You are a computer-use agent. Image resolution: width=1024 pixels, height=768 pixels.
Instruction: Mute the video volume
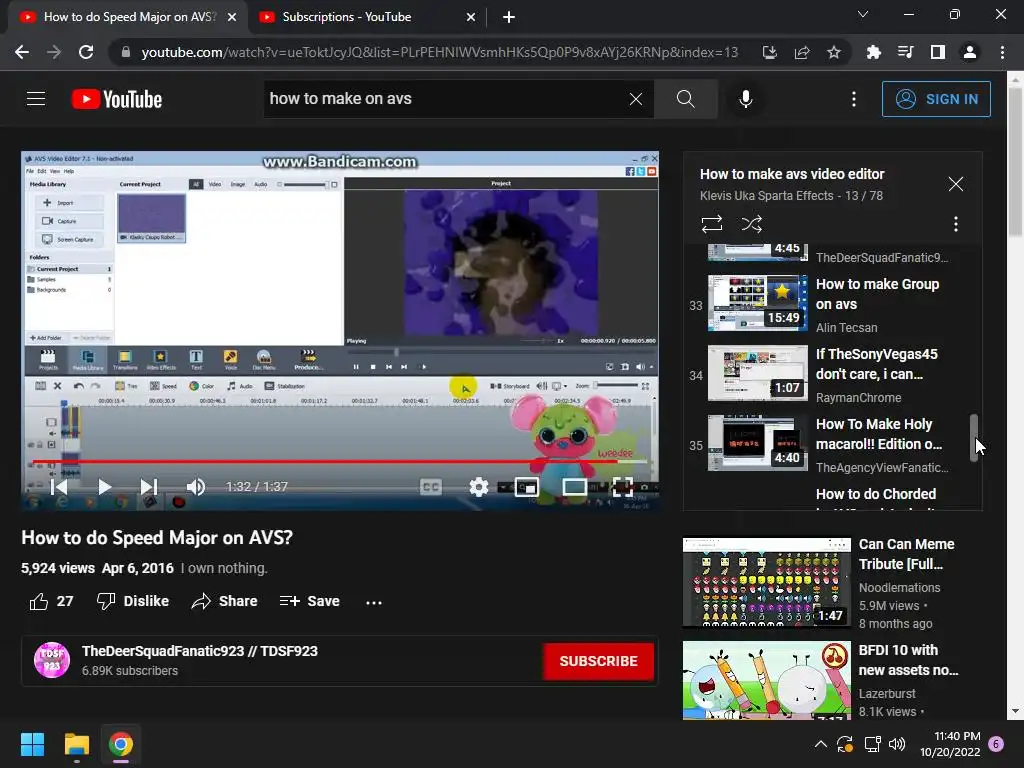pos(195,487)
